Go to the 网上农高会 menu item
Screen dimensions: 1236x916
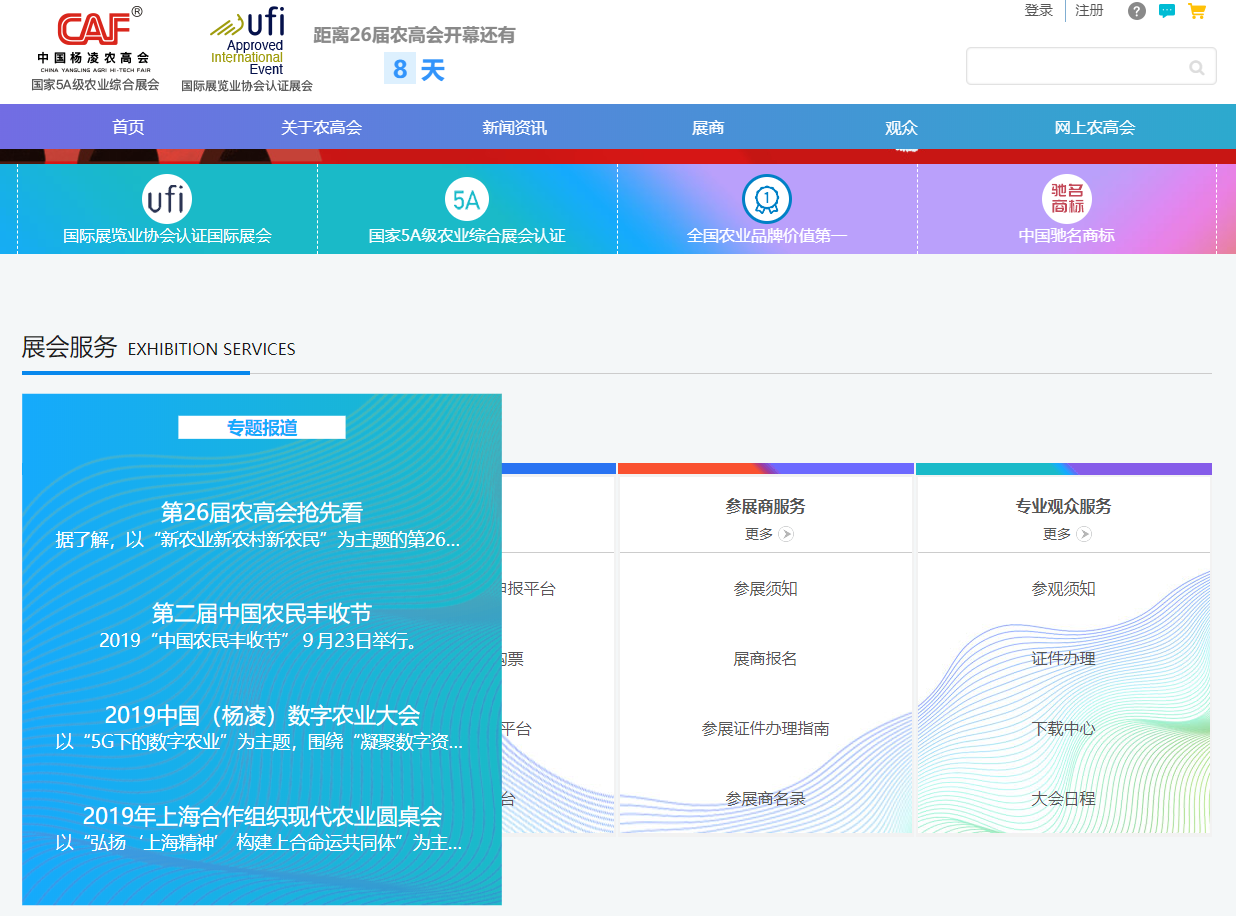[x=1094, y=127]
